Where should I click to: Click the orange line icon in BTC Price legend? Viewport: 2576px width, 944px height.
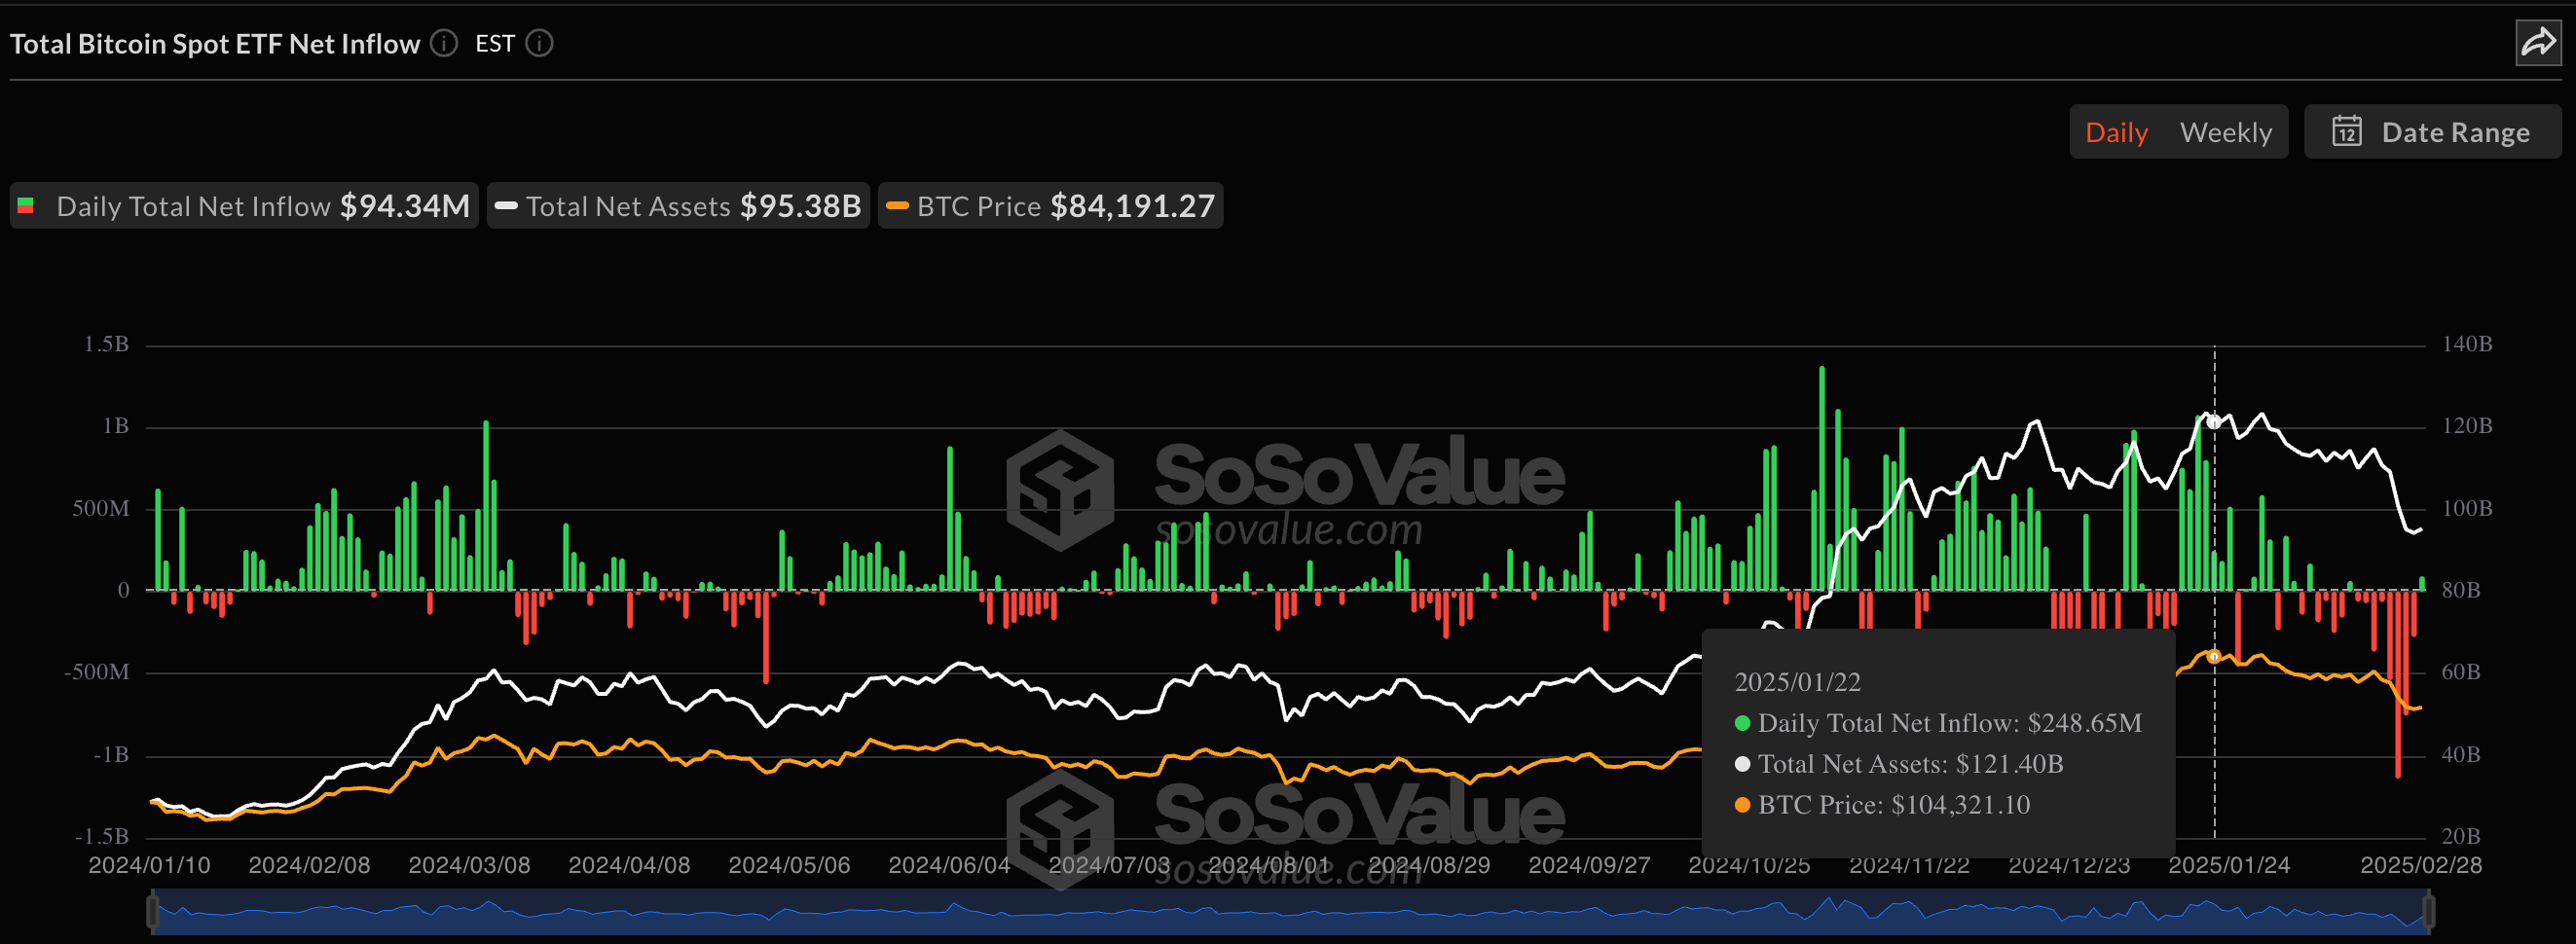(x=898, y=205)
